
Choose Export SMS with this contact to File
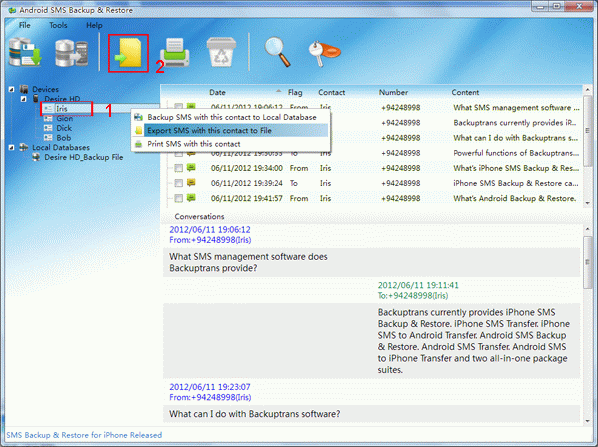(x=231, y=130)
